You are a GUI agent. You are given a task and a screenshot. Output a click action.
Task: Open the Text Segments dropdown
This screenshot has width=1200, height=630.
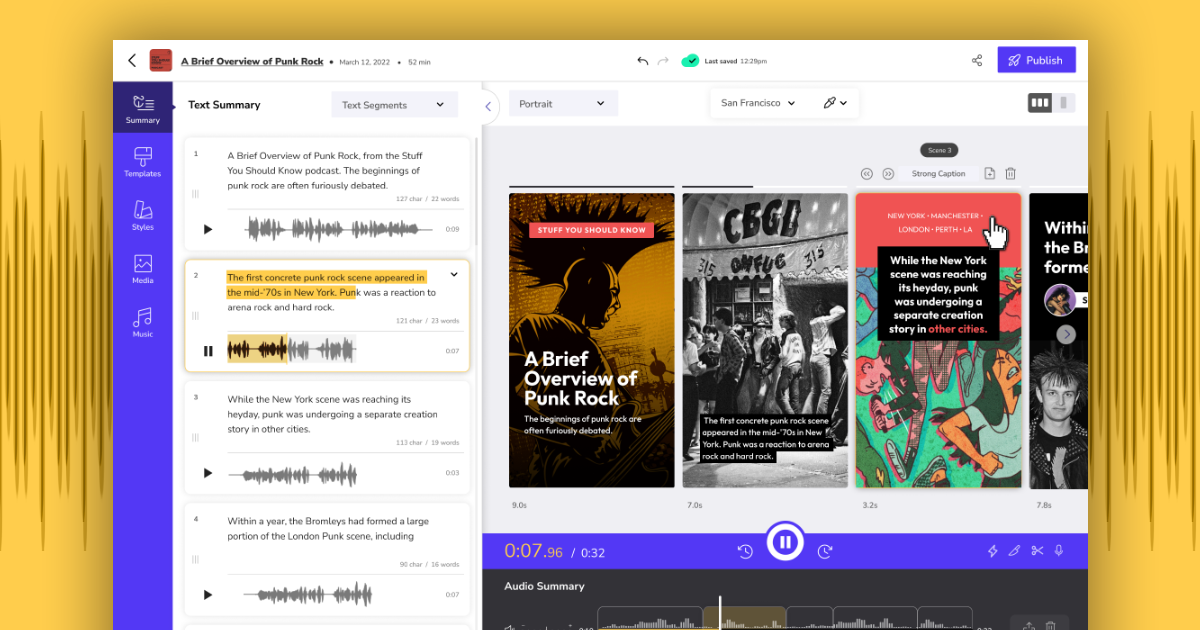click(x=394, y=104)
